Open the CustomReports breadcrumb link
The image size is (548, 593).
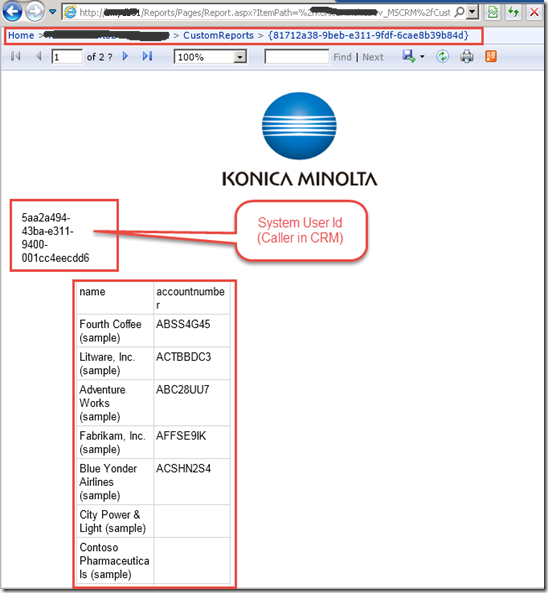click(x=218, y=36)
